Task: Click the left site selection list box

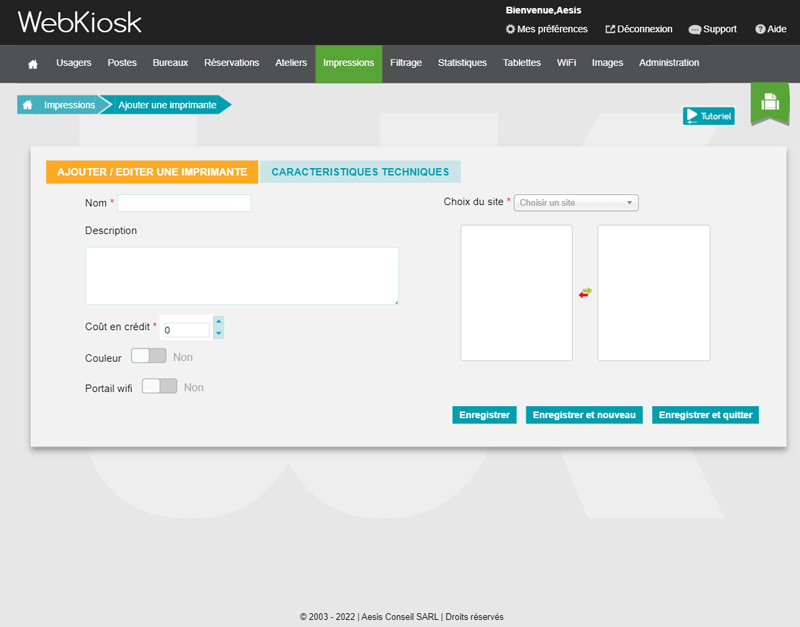Action: pos(516,293)
